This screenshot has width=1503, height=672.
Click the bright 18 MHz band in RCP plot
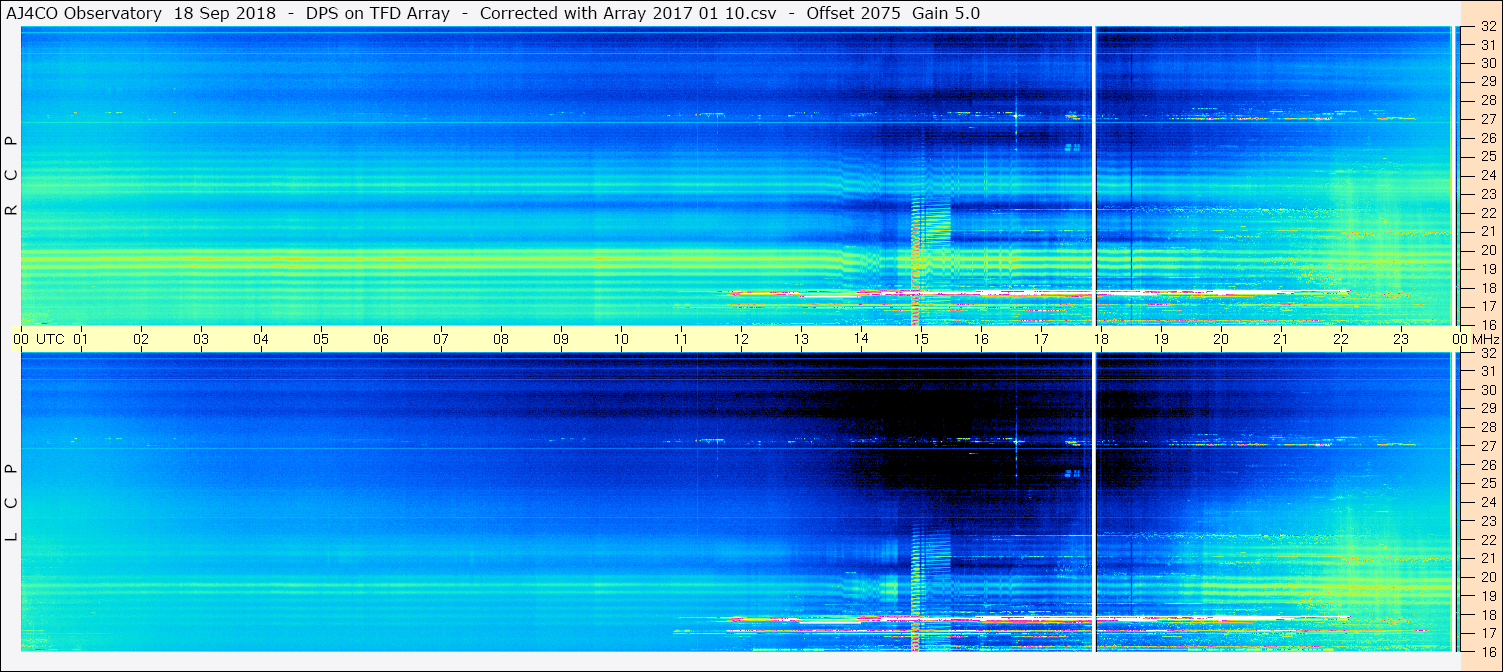pos(1040,293)
